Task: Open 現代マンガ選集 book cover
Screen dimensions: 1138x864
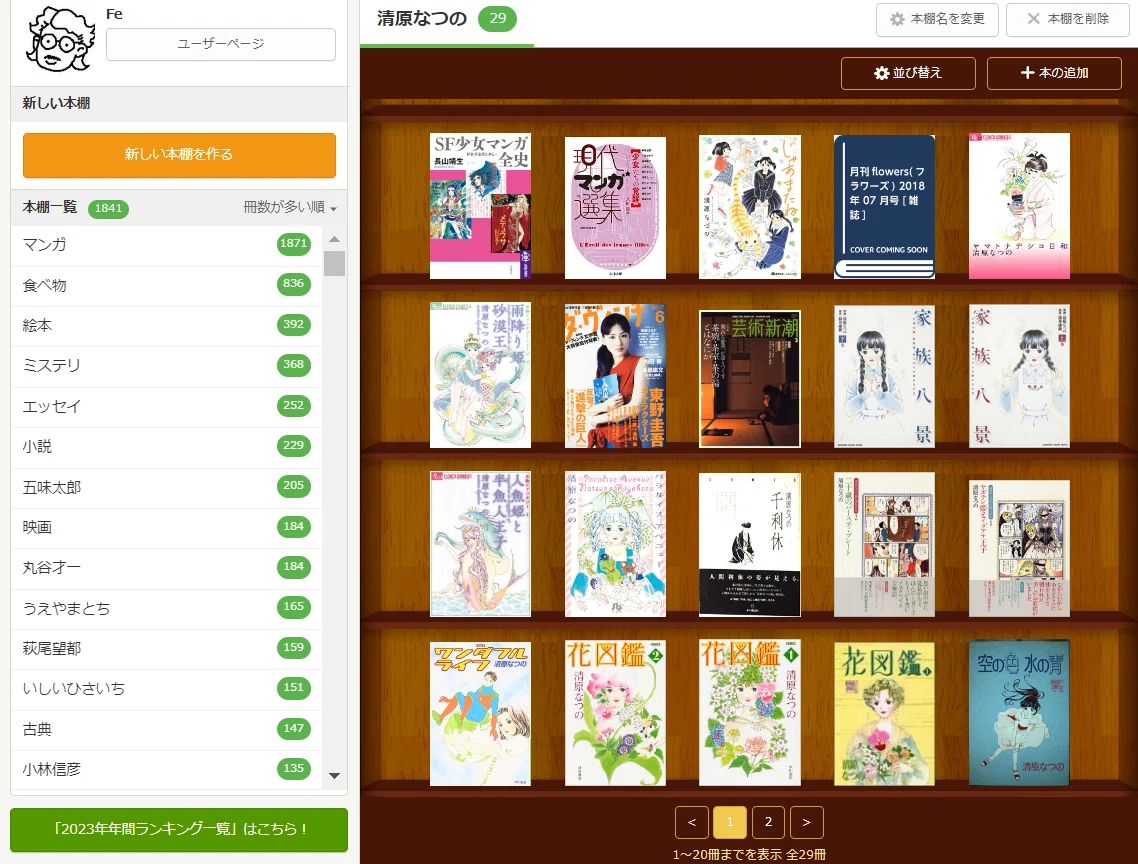Action: tap(615, 208)
